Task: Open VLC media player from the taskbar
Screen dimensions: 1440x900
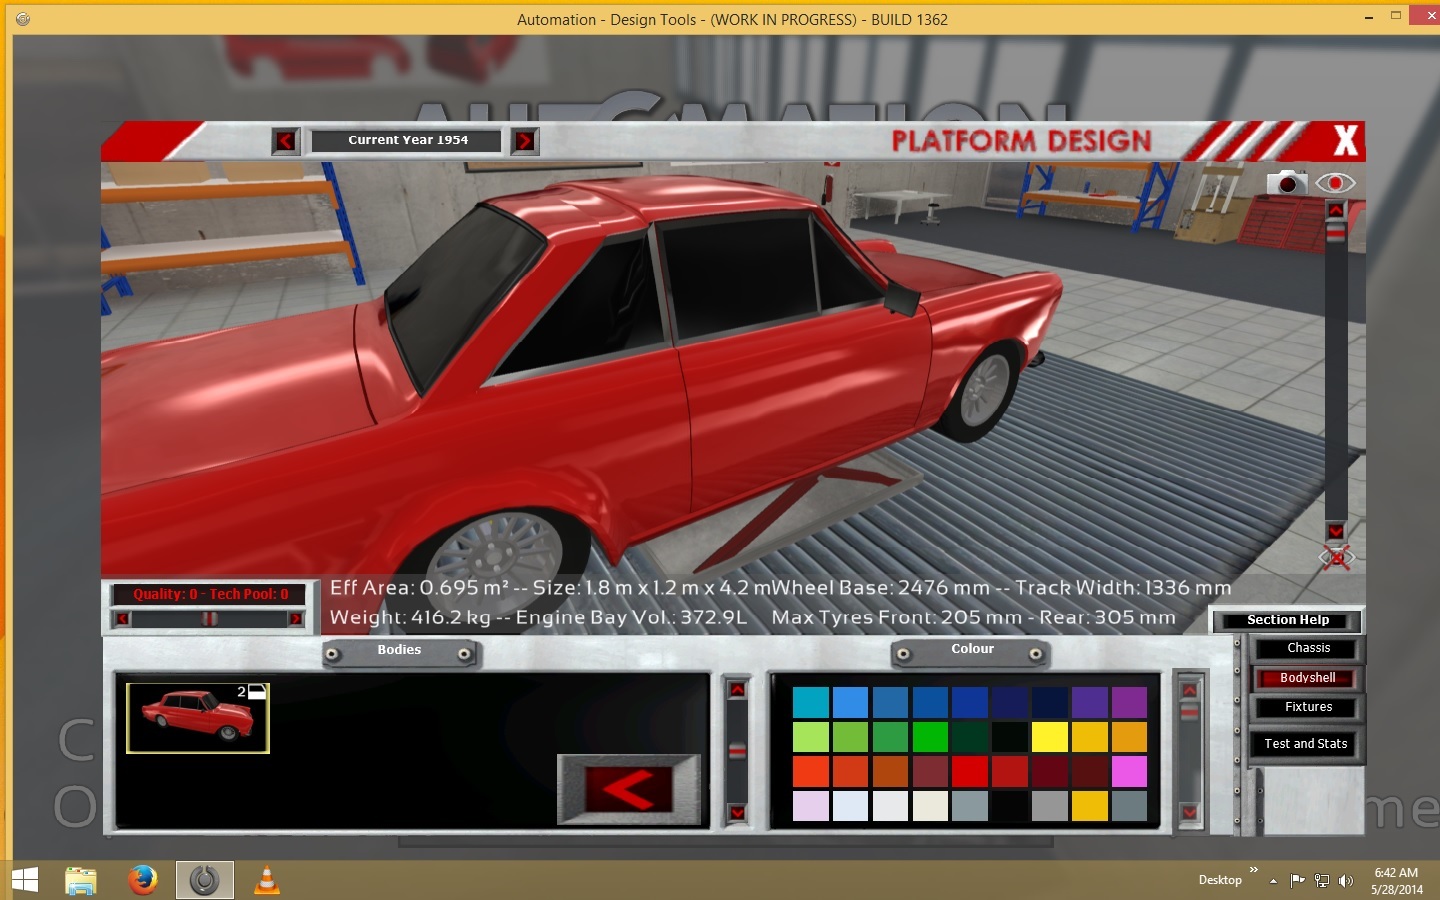Action: tap(266, 880)
